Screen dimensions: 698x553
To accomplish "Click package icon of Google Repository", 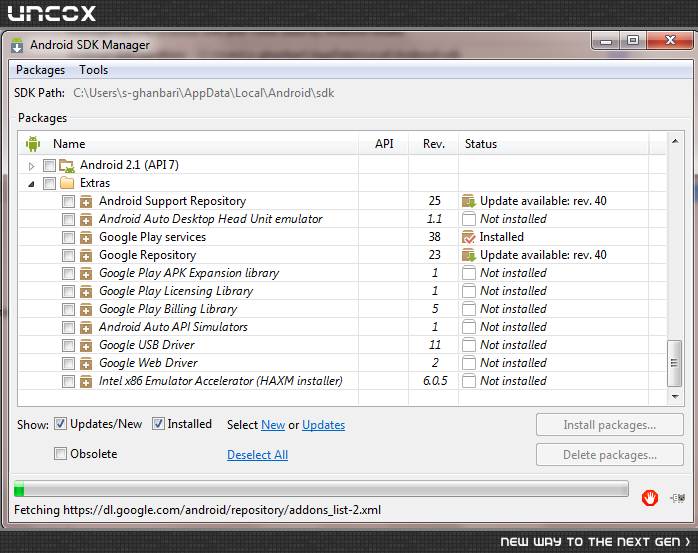I will pos(86,256).
